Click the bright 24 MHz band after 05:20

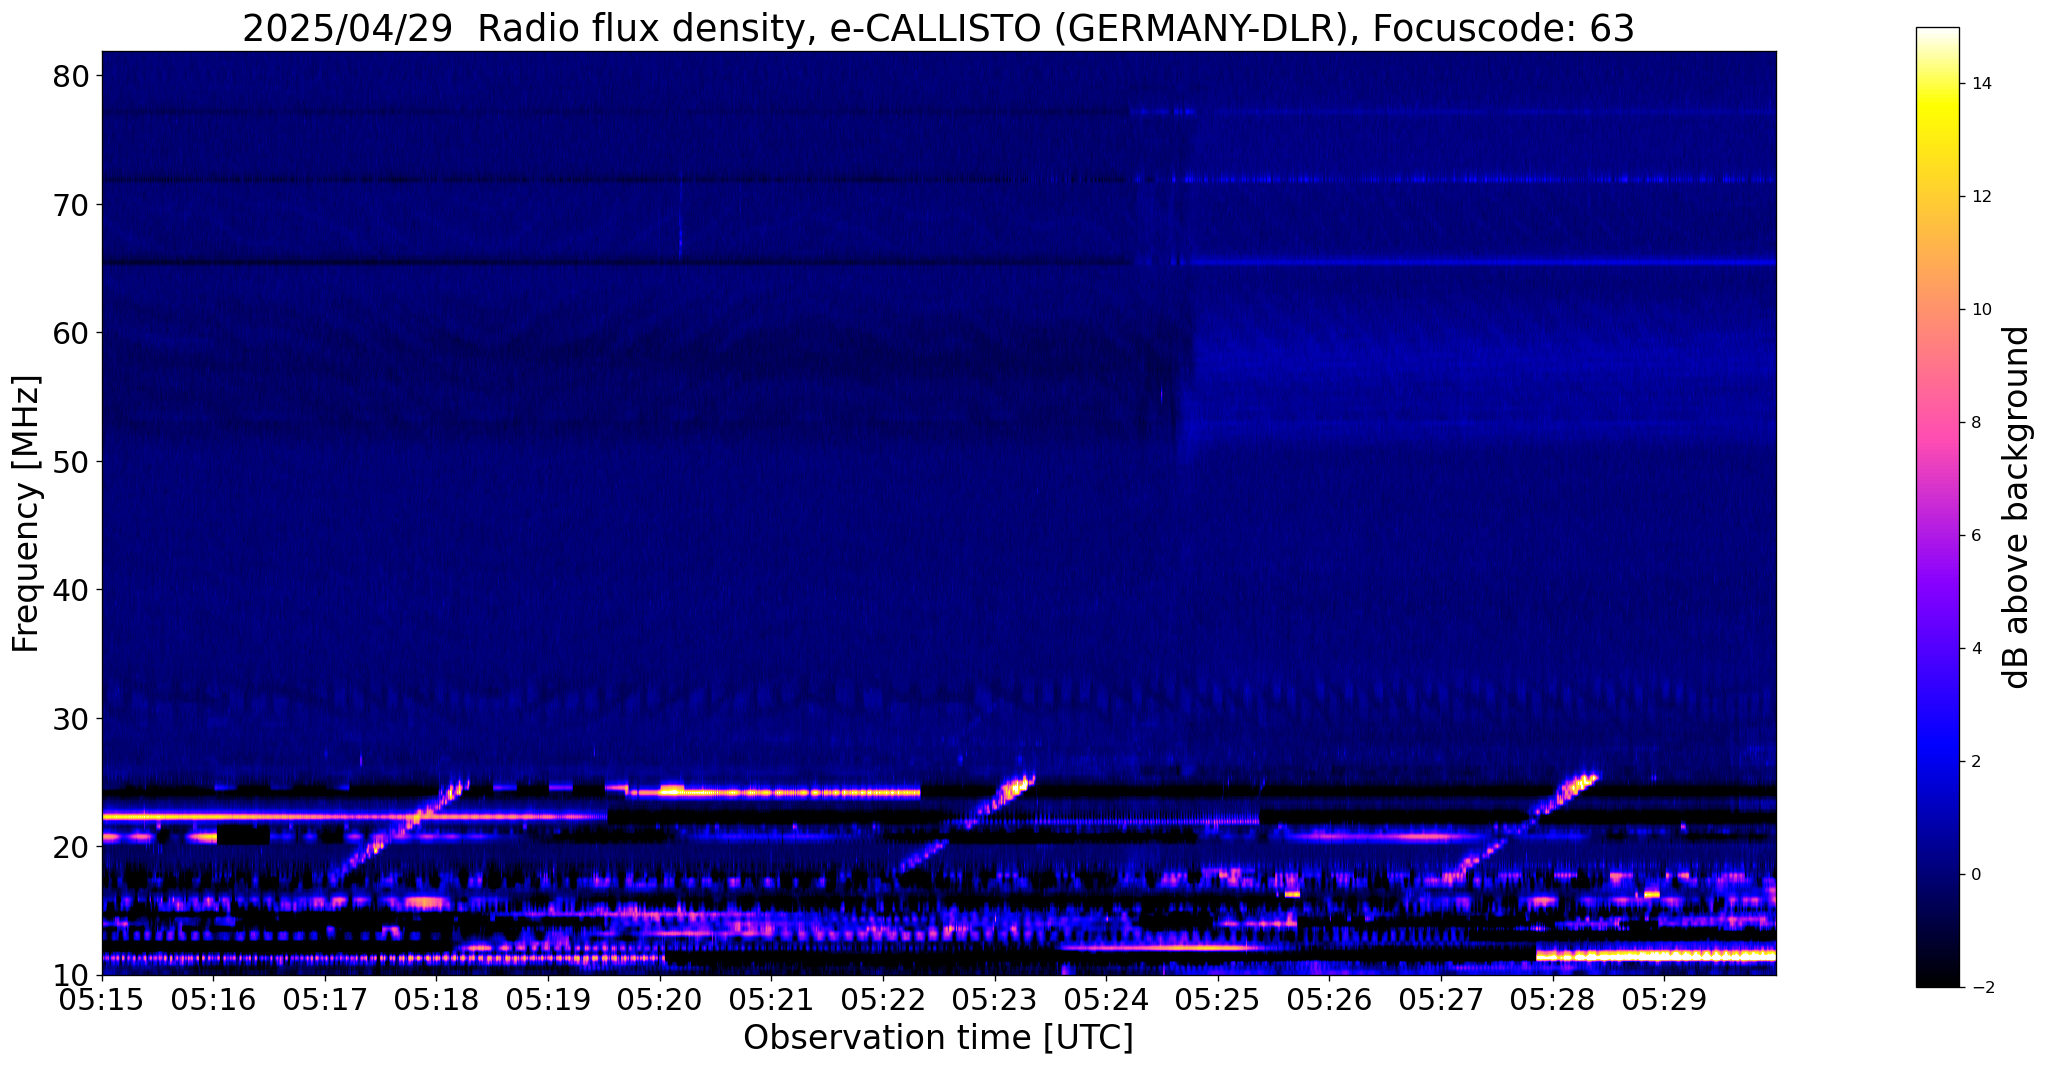[773, 792]
